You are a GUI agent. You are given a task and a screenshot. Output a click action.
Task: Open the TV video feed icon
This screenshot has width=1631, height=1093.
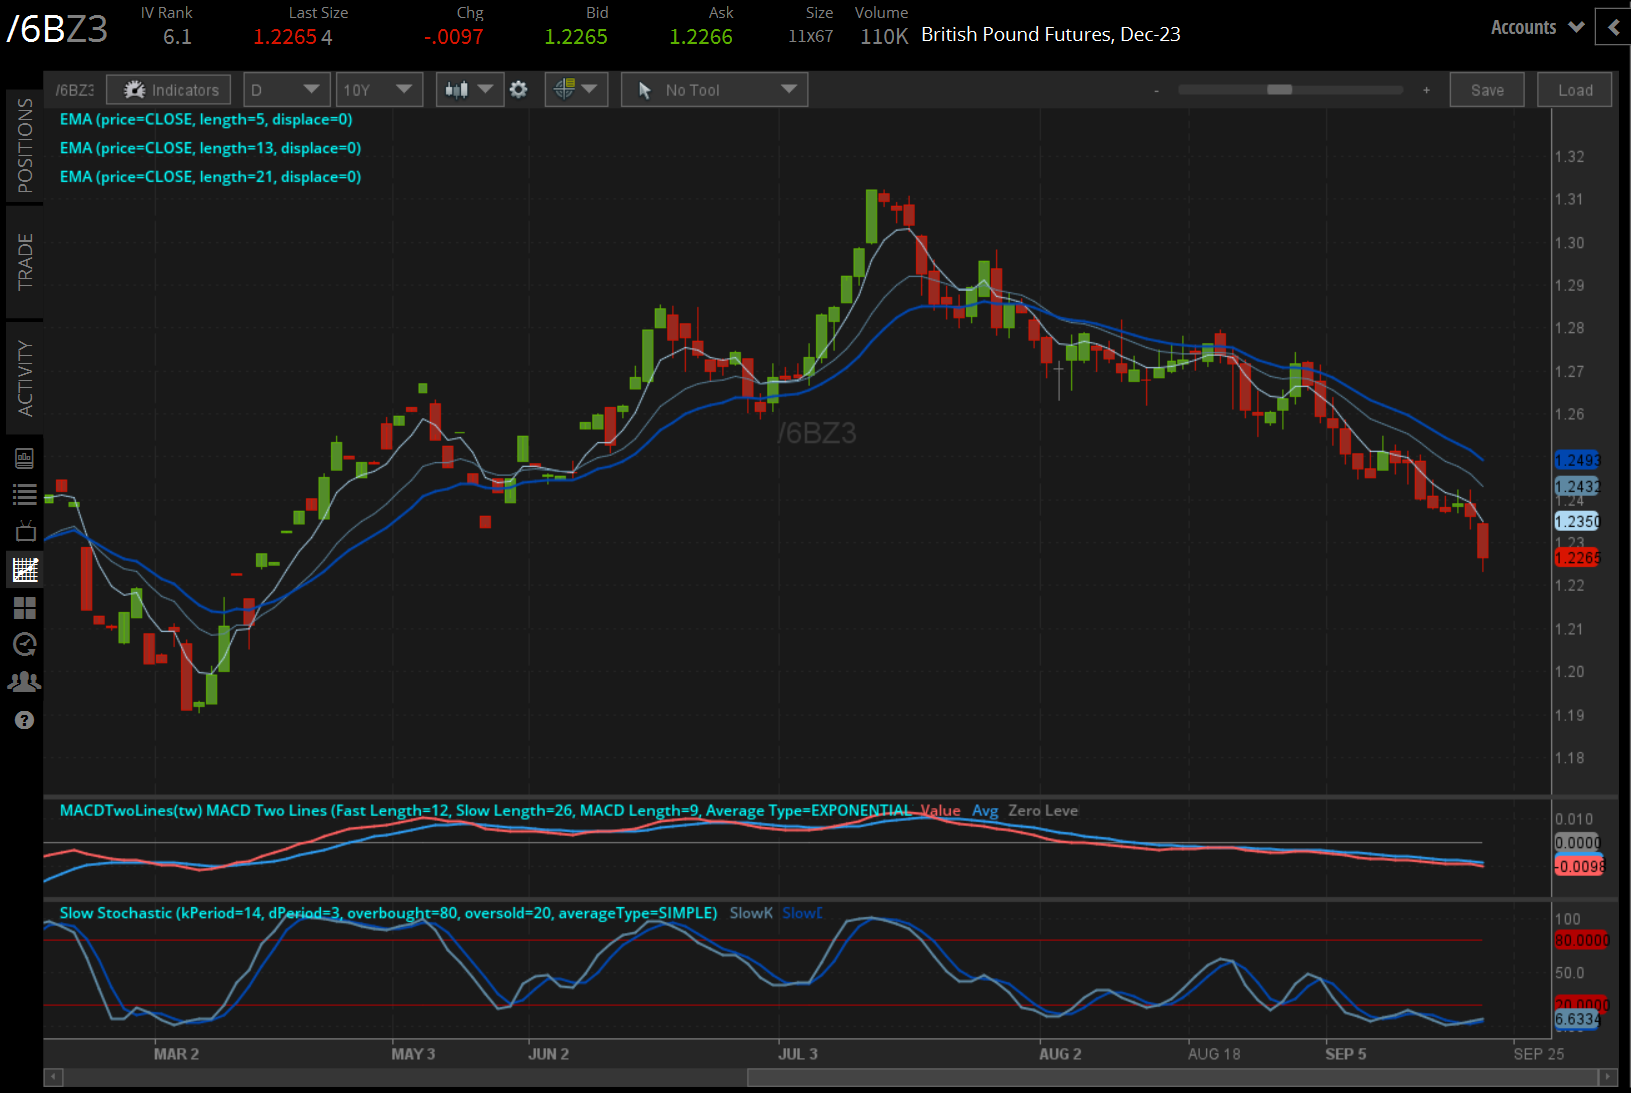(x=24, y=531)
